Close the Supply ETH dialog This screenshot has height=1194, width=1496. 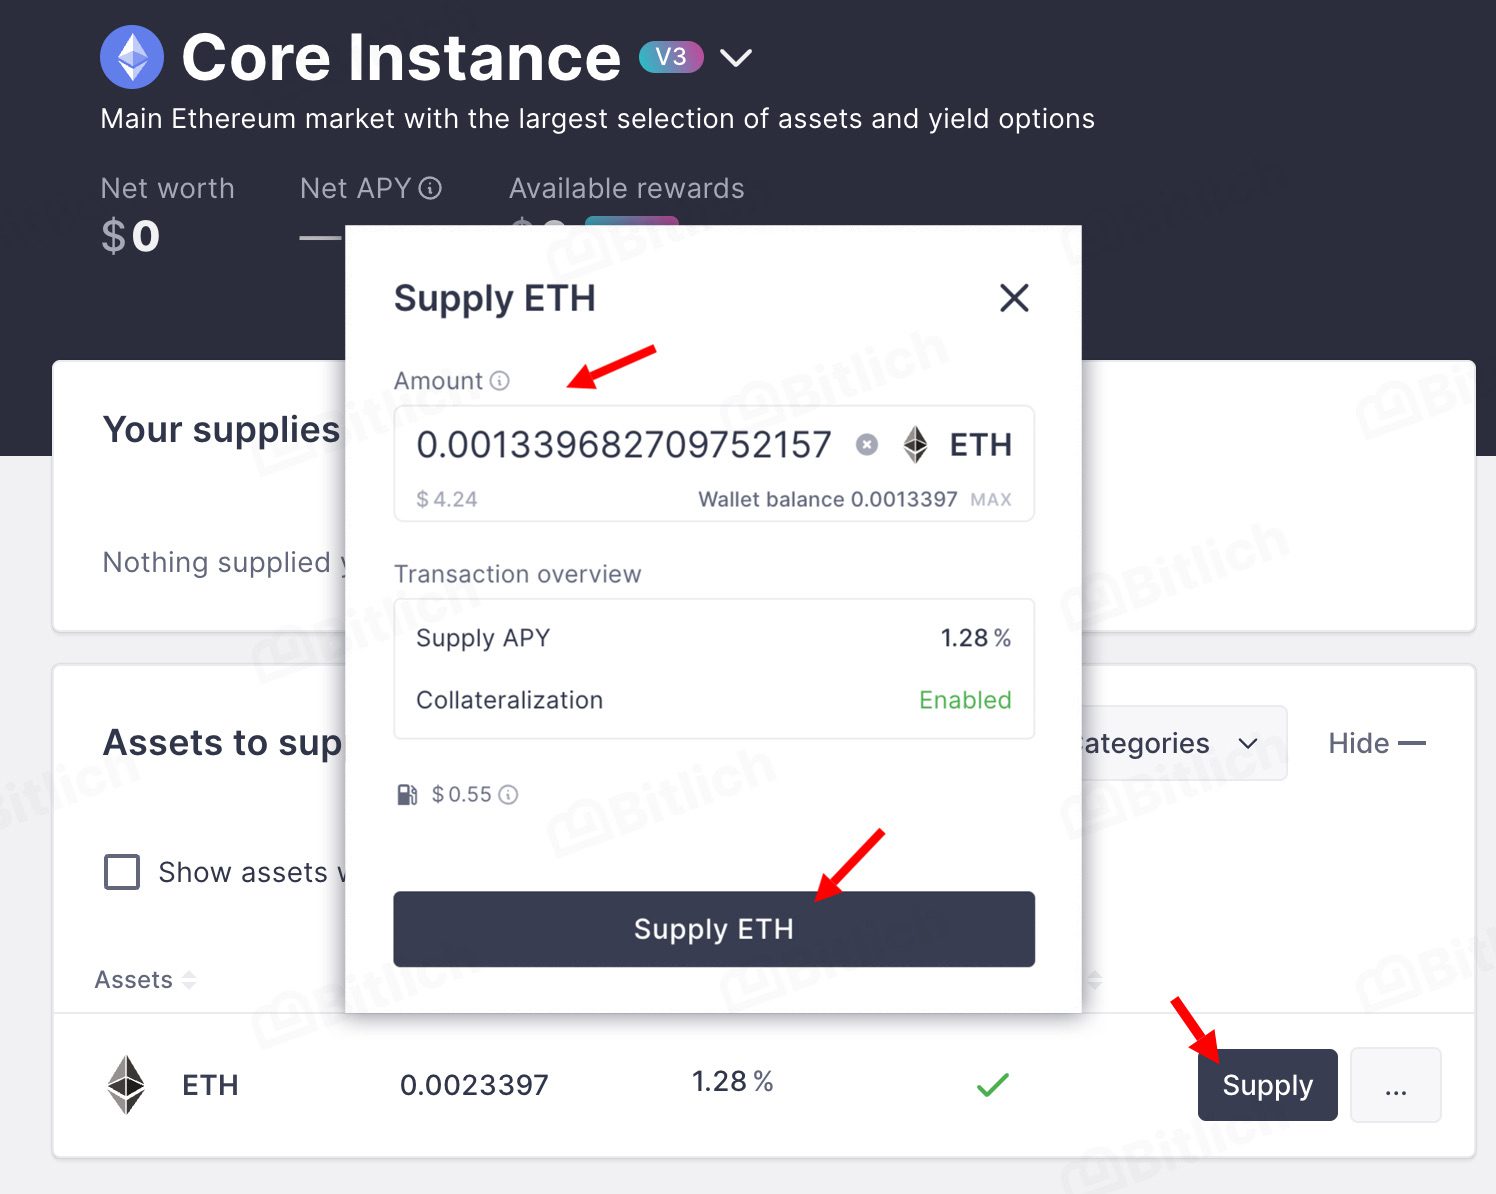point(1014,297)
